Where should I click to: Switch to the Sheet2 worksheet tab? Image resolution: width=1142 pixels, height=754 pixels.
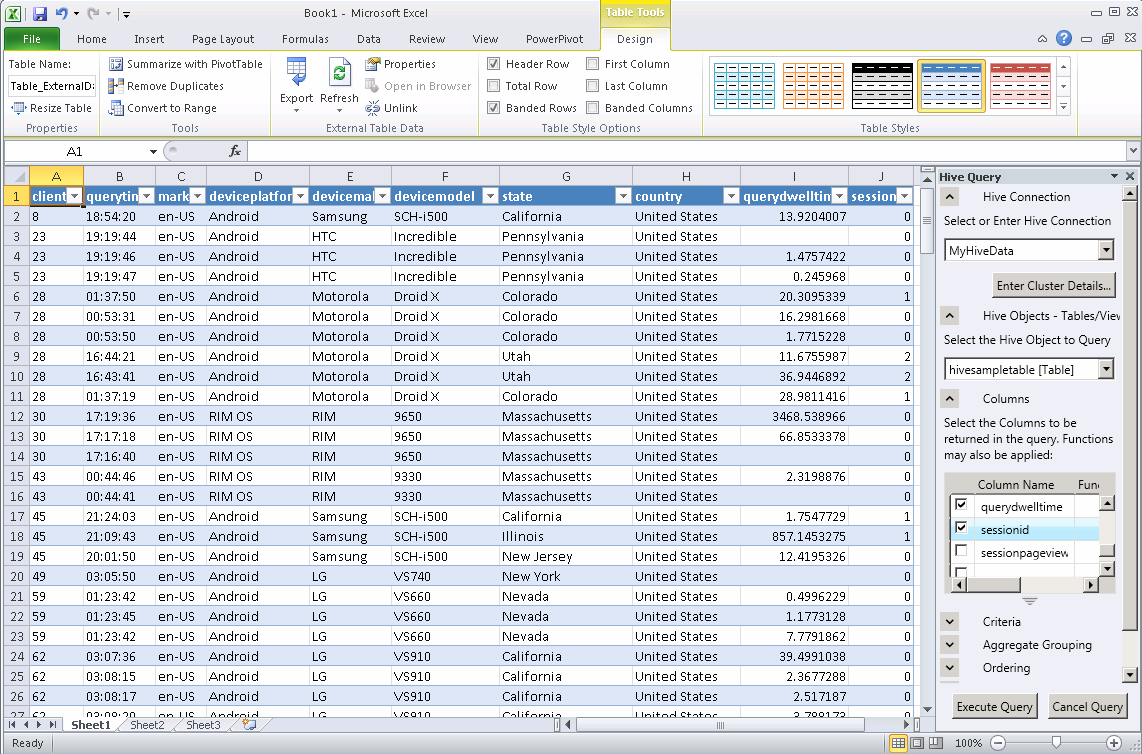click(147, 725)
